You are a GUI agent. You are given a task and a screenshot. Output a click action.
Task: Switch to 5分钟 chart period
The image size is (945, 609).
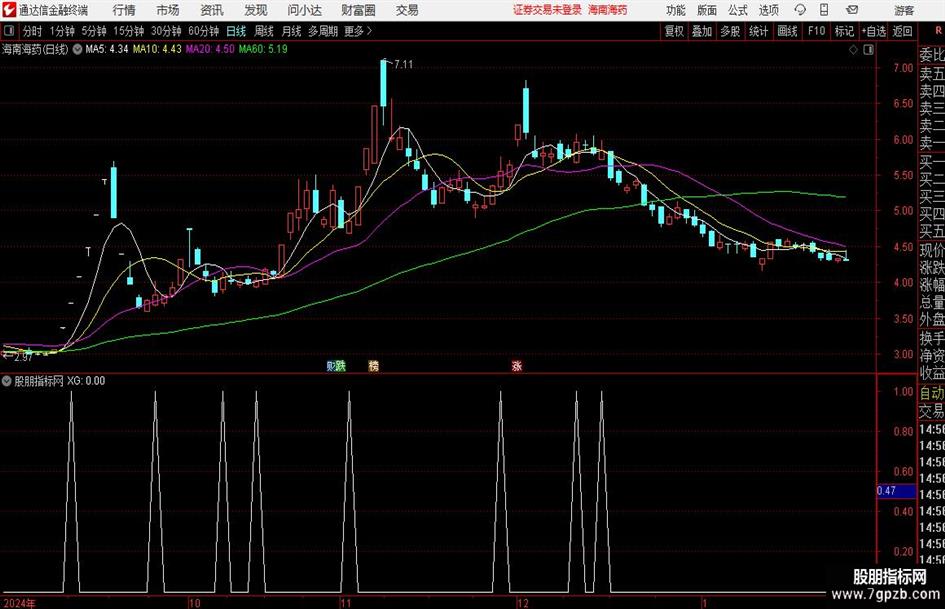pos(94,31)
